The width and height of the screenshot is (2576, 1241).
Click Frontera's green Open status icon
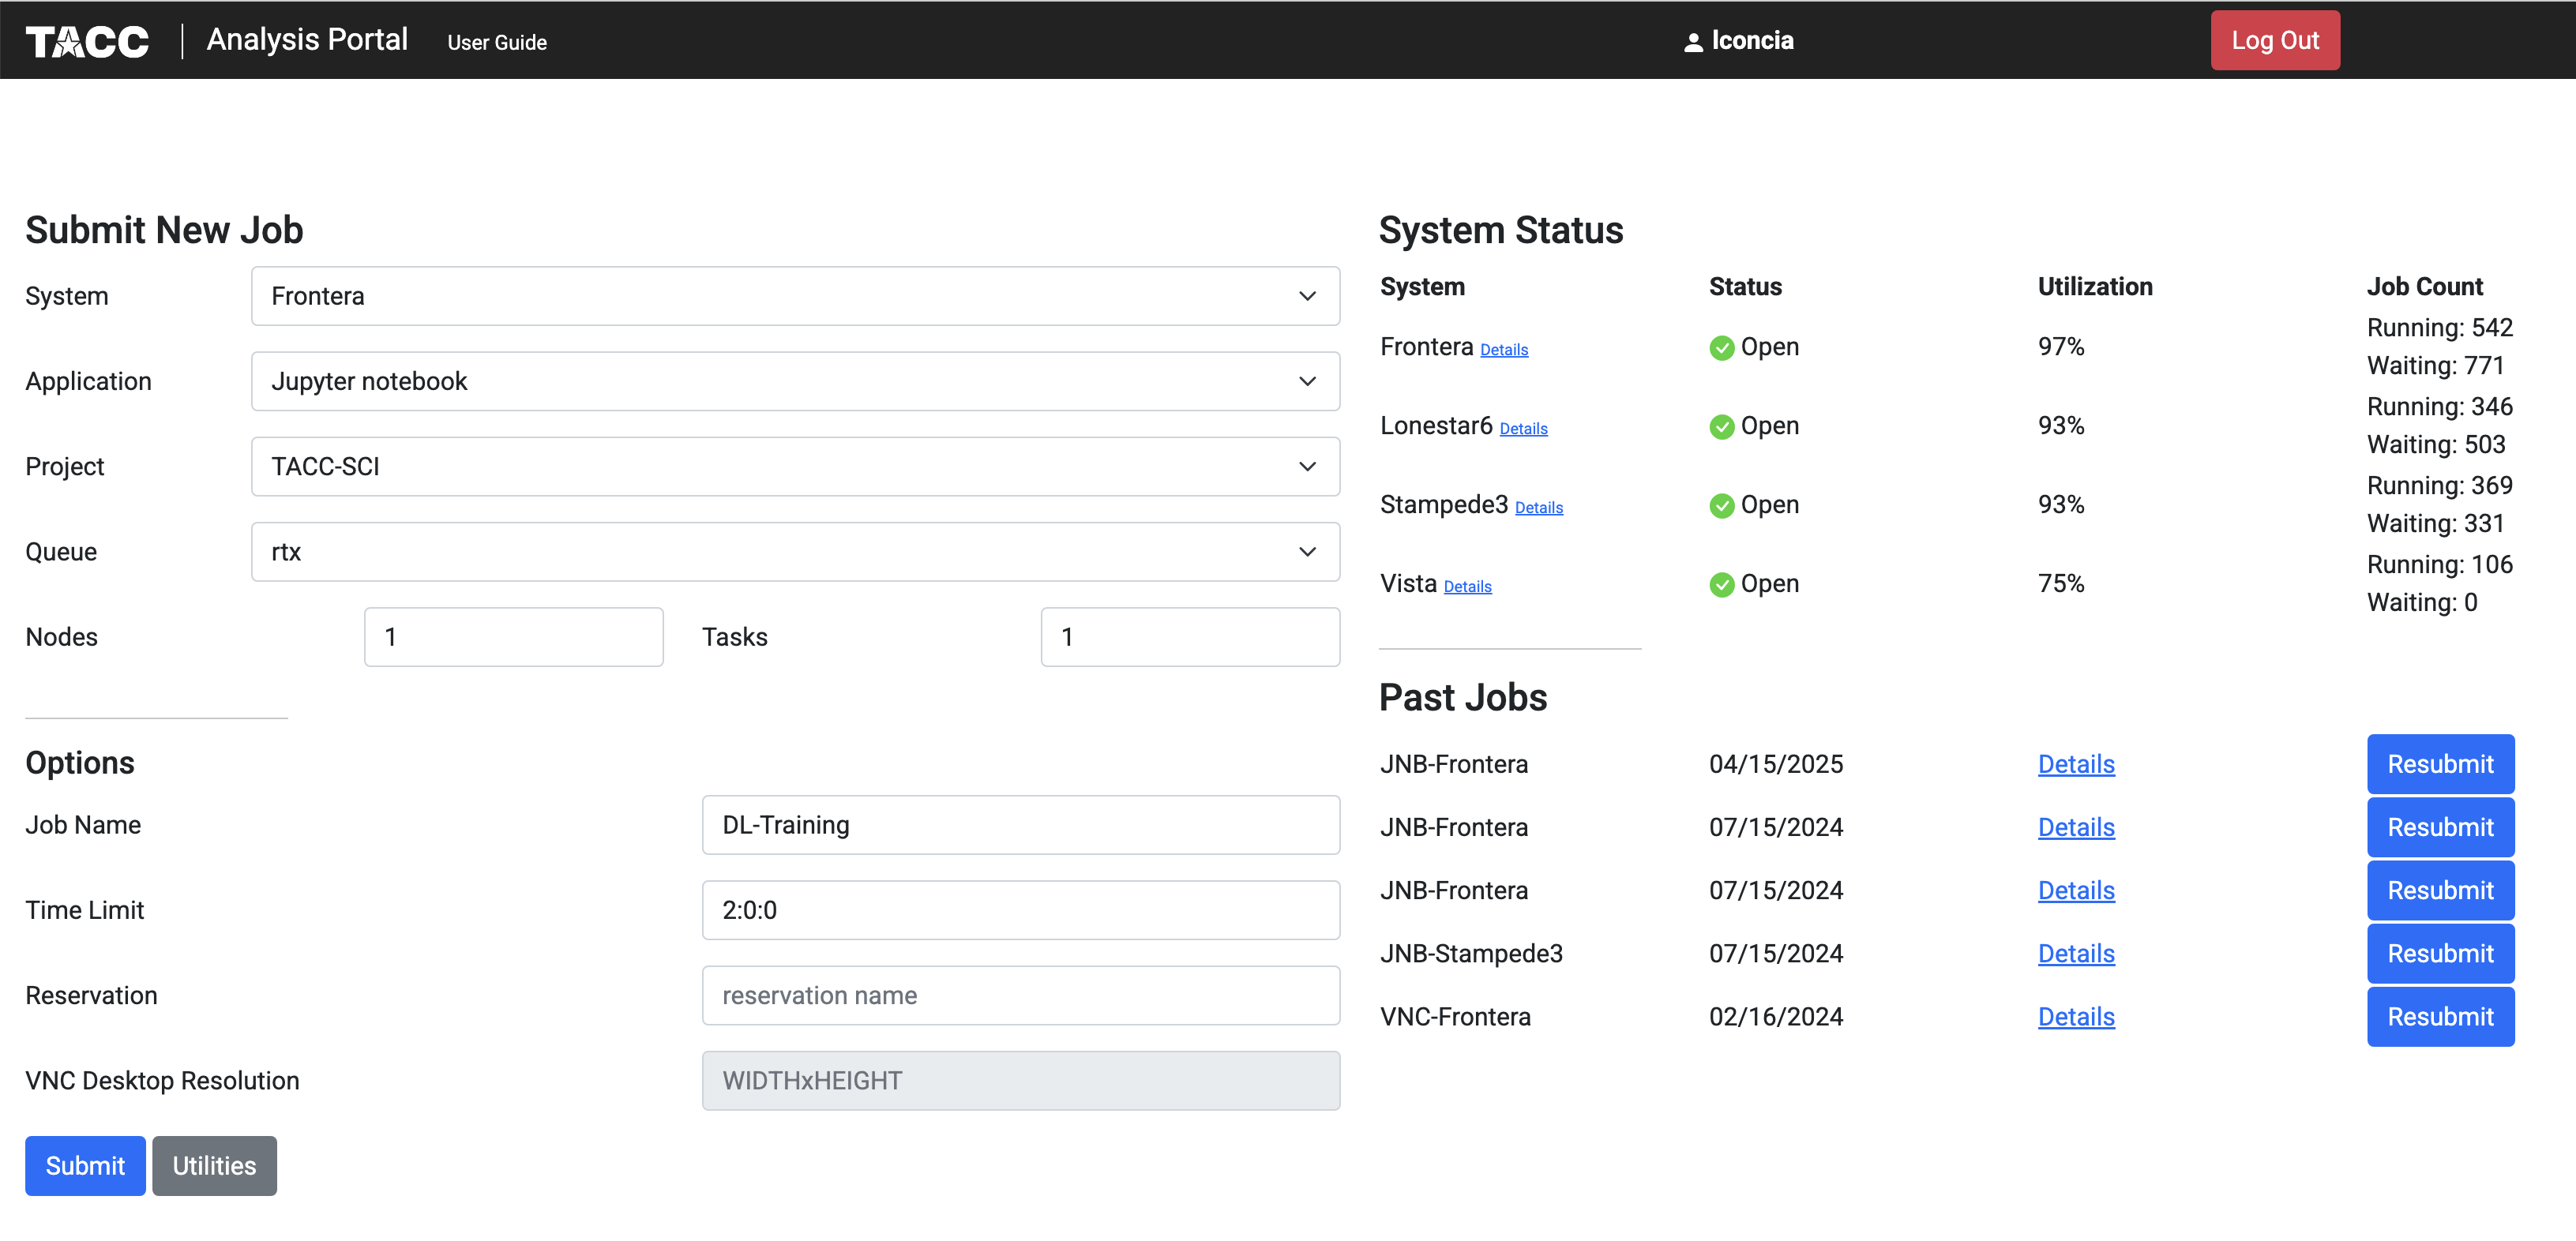[x=1721, y=348]
